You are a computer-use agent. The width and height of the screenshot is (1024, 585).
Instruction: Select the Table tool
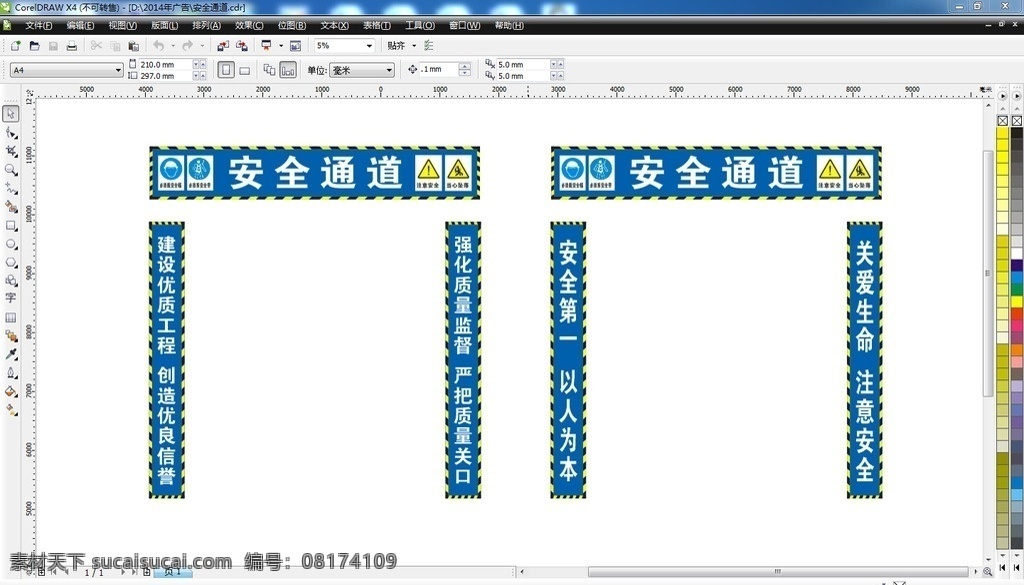pyautogui.click(x=10, y=317)
